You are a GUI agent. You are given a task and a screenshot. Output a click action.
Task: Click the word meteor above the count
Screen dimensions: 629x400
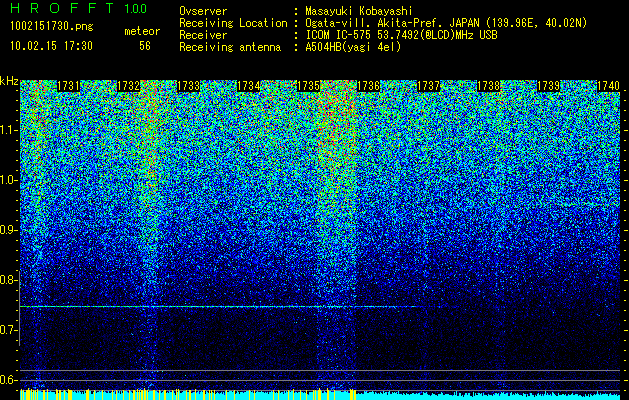click(142, 31)
